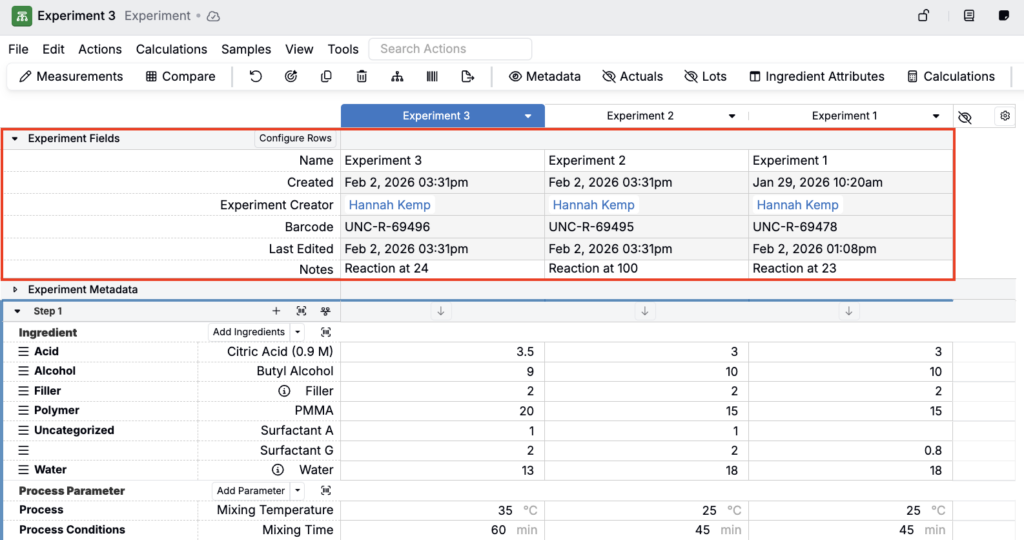Expand the Experiment Metadata section

[15, 290]
